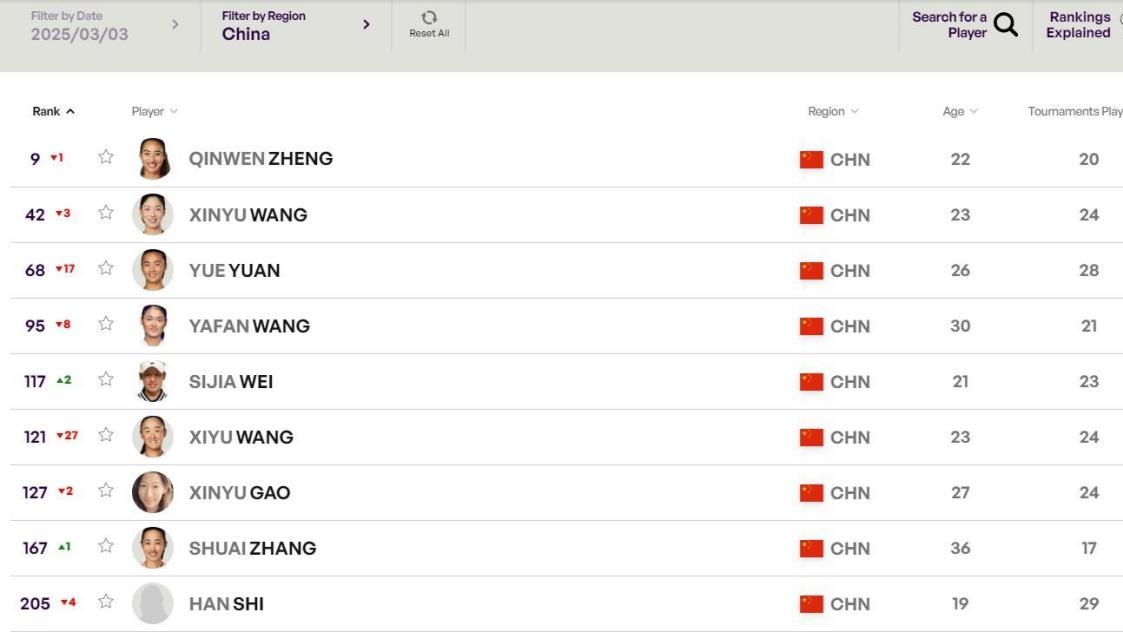Click Xiyu Wang's profile photo
Viewport: 1123px width, 632px height.
click(153, 436)
